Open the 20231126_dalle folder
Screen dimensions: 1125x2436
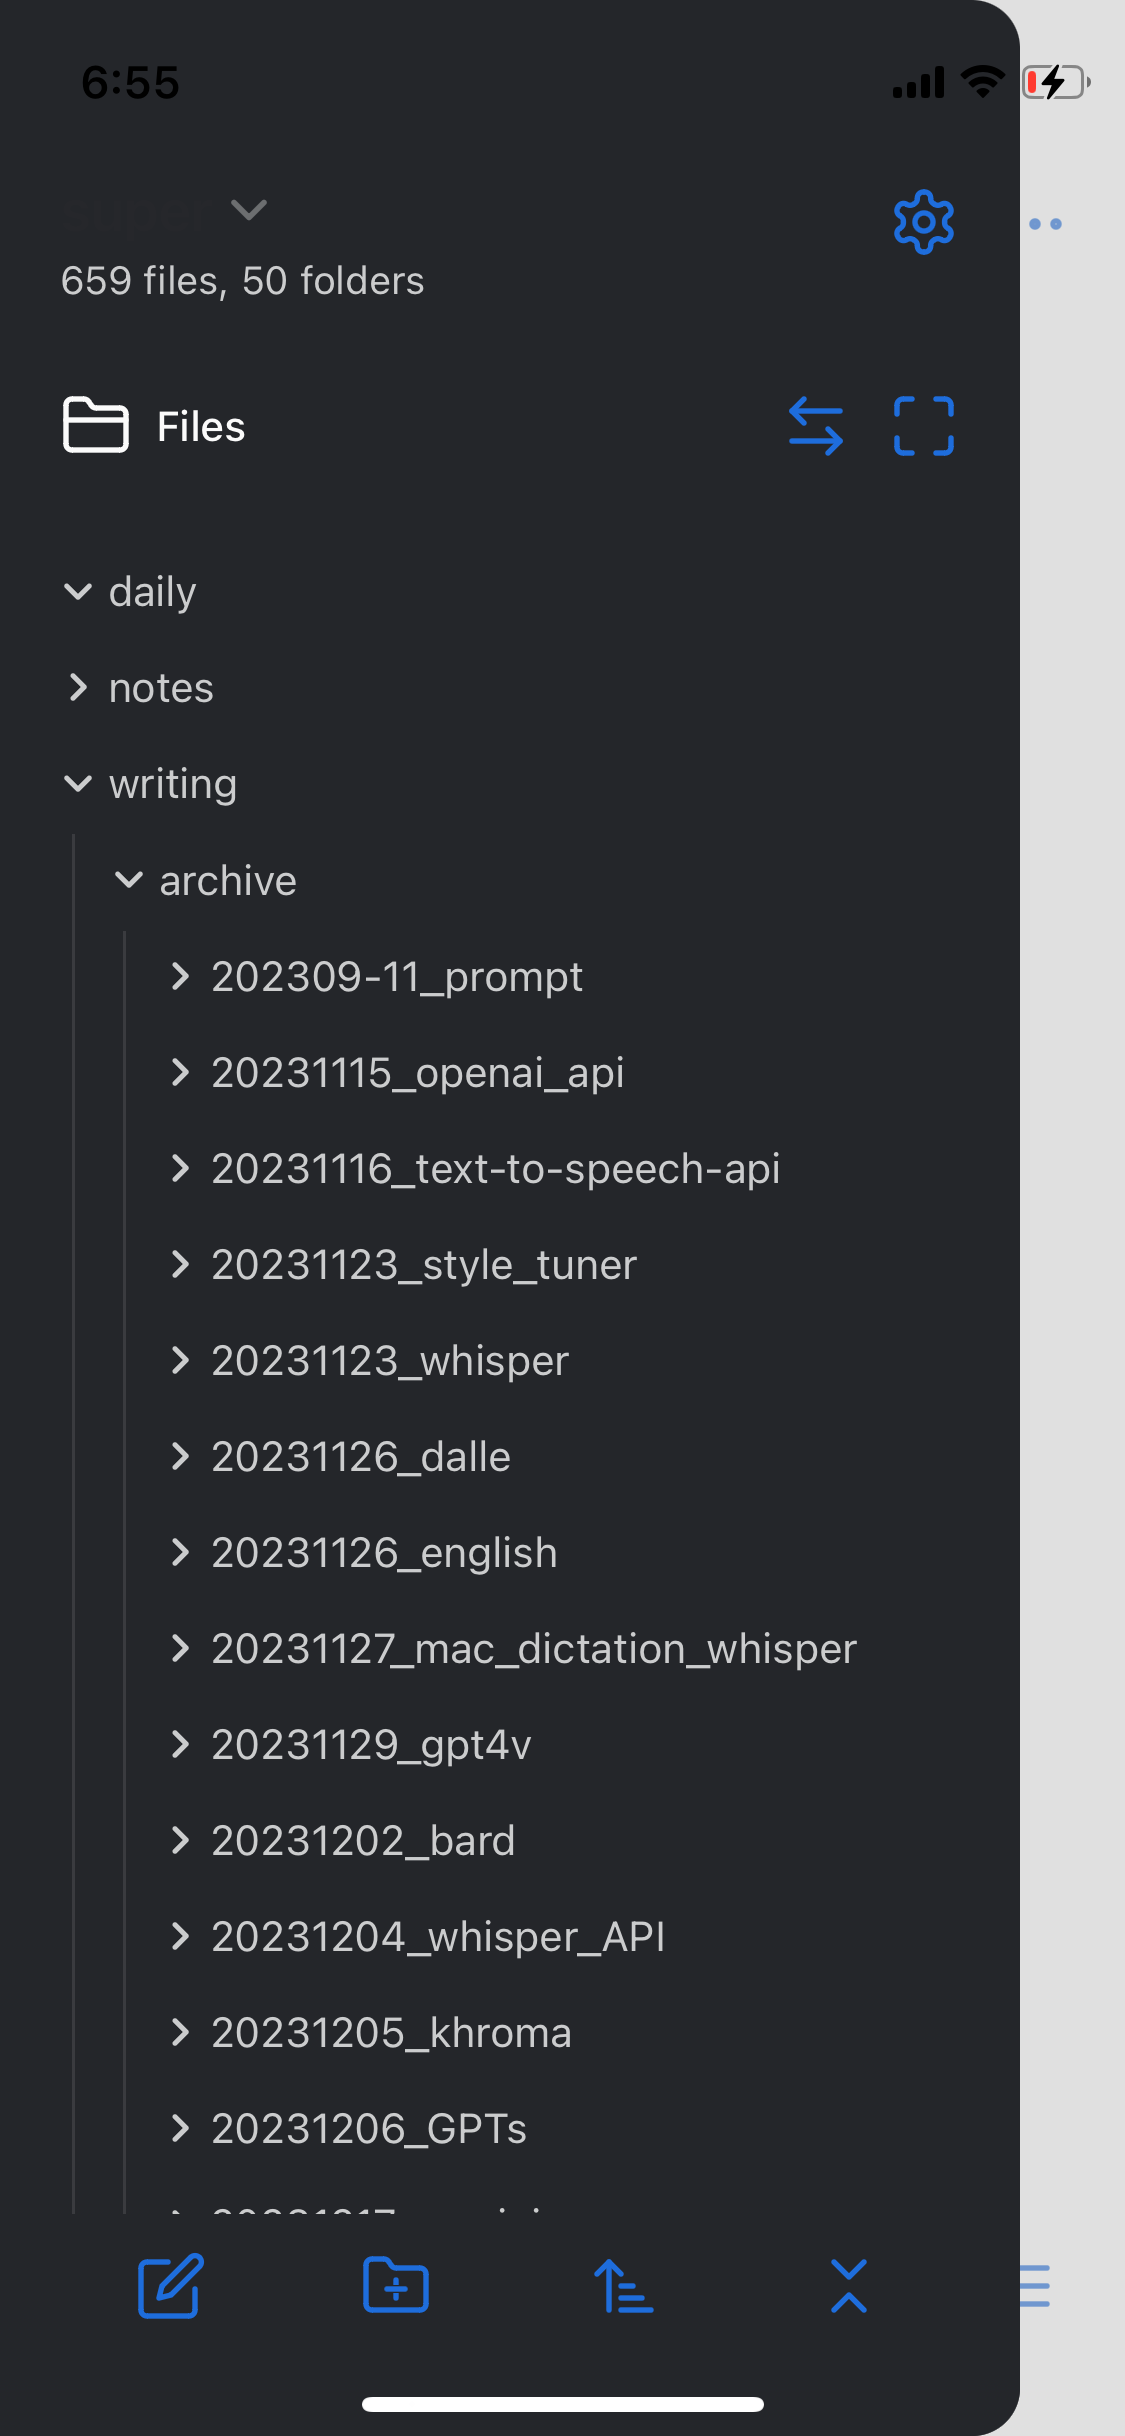click(360, 1457)
